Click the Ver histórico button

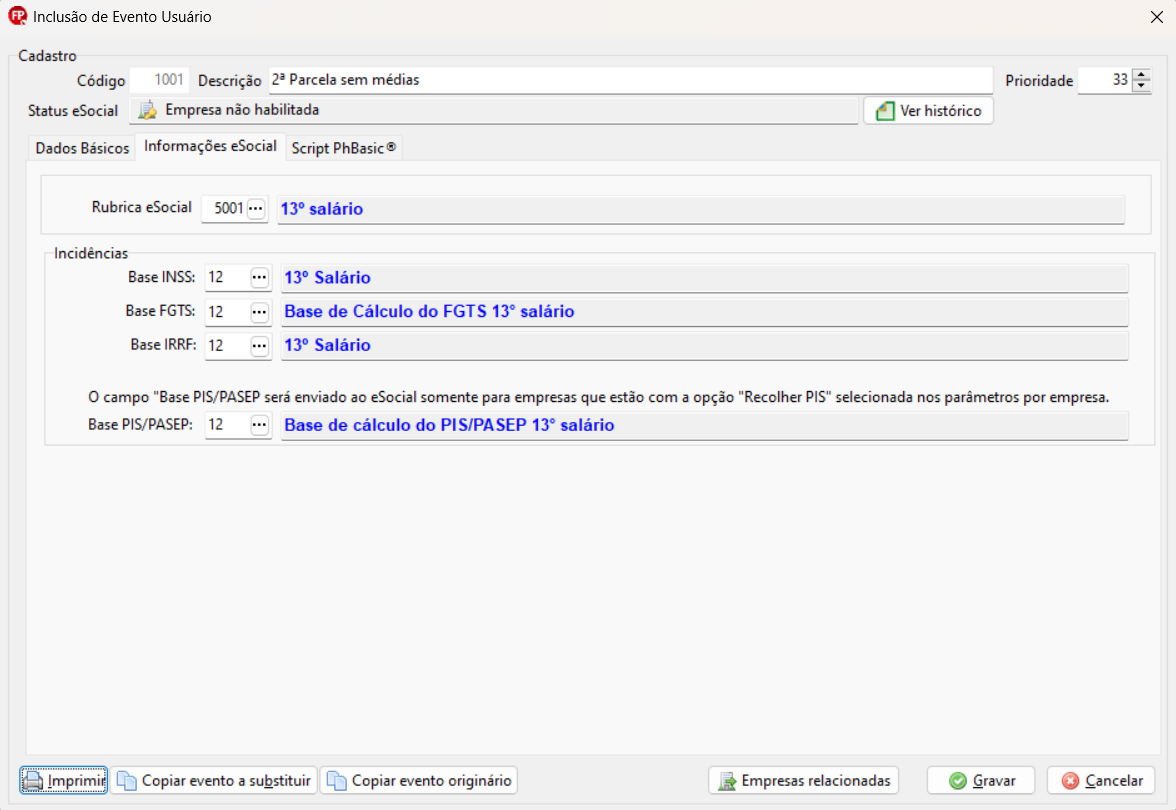point(928,111)
